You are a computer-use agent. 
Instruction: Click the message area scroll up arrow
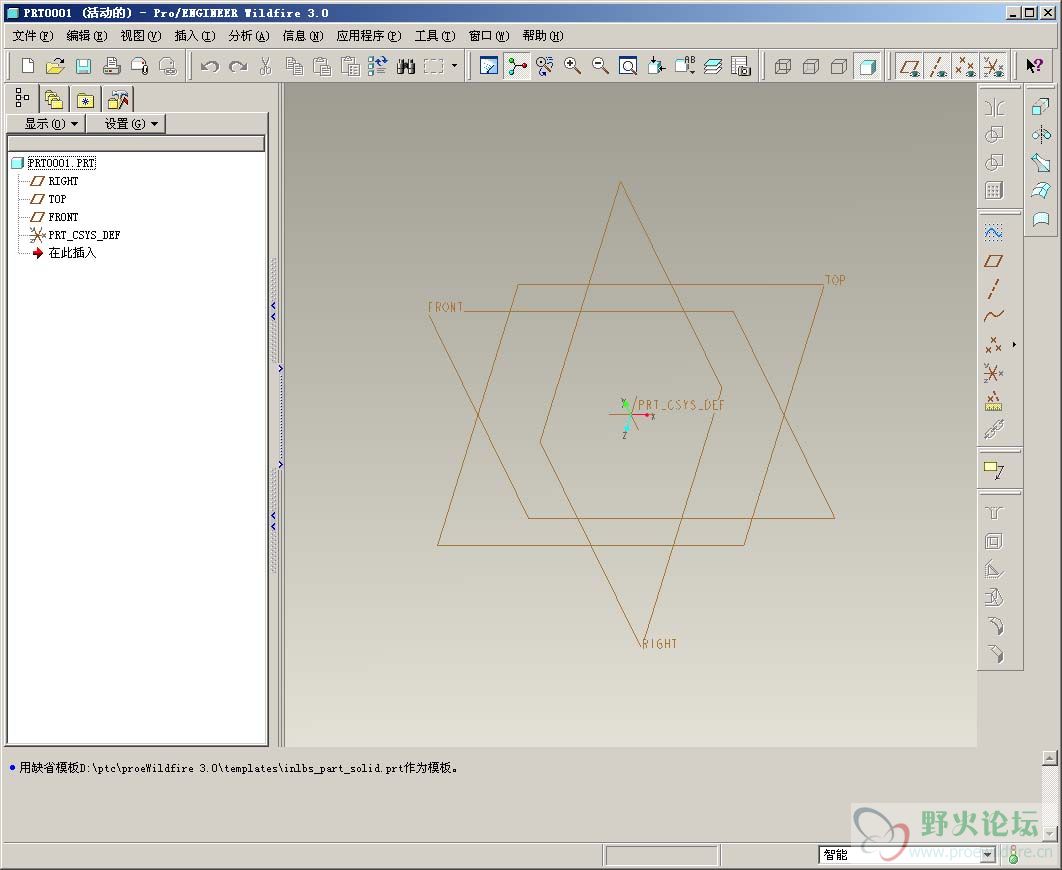(x=1050, y=758)
